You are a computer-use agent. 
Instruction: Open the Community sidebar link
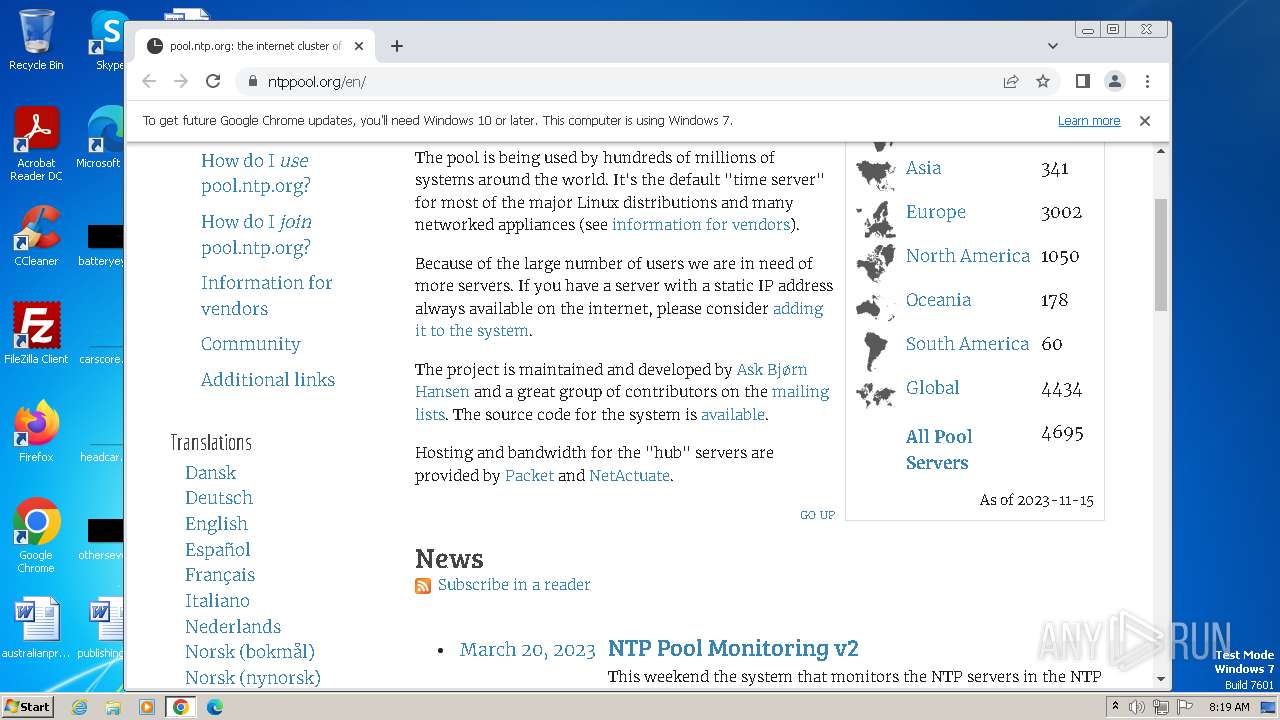click(x=250, y=344)
